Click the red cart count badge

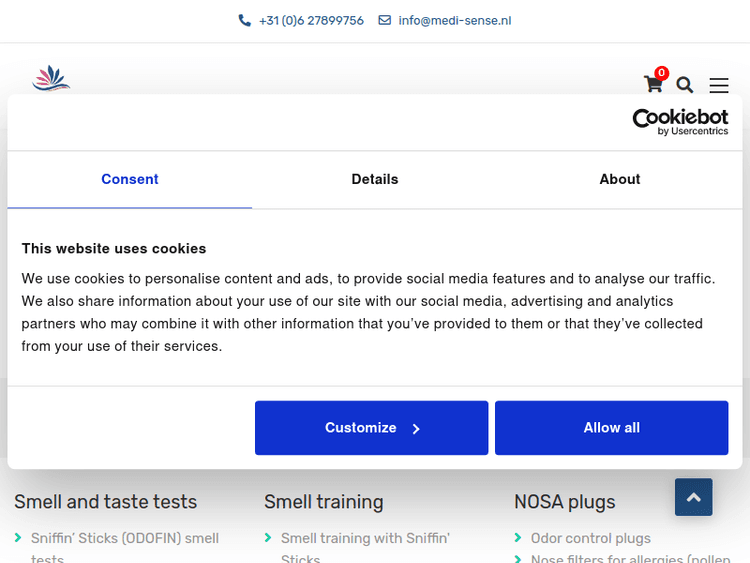coord(661,73)
